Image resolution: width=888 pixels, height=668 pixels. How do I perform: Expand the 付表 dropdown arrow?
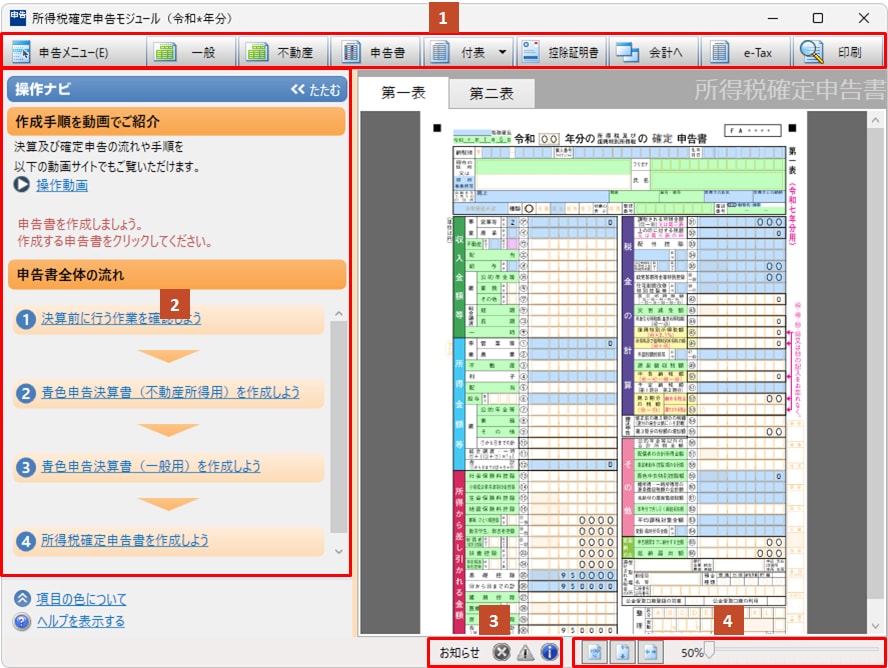502,52
